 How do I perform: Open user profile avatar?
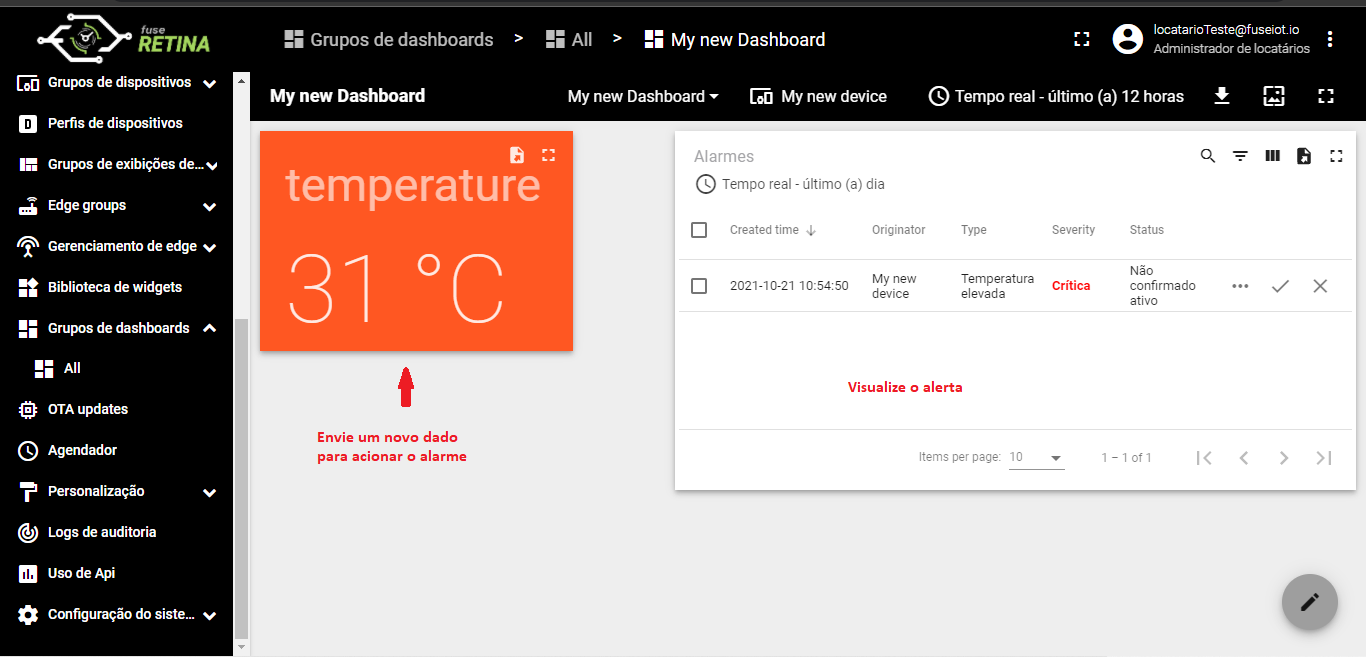tap(1128, 39)
